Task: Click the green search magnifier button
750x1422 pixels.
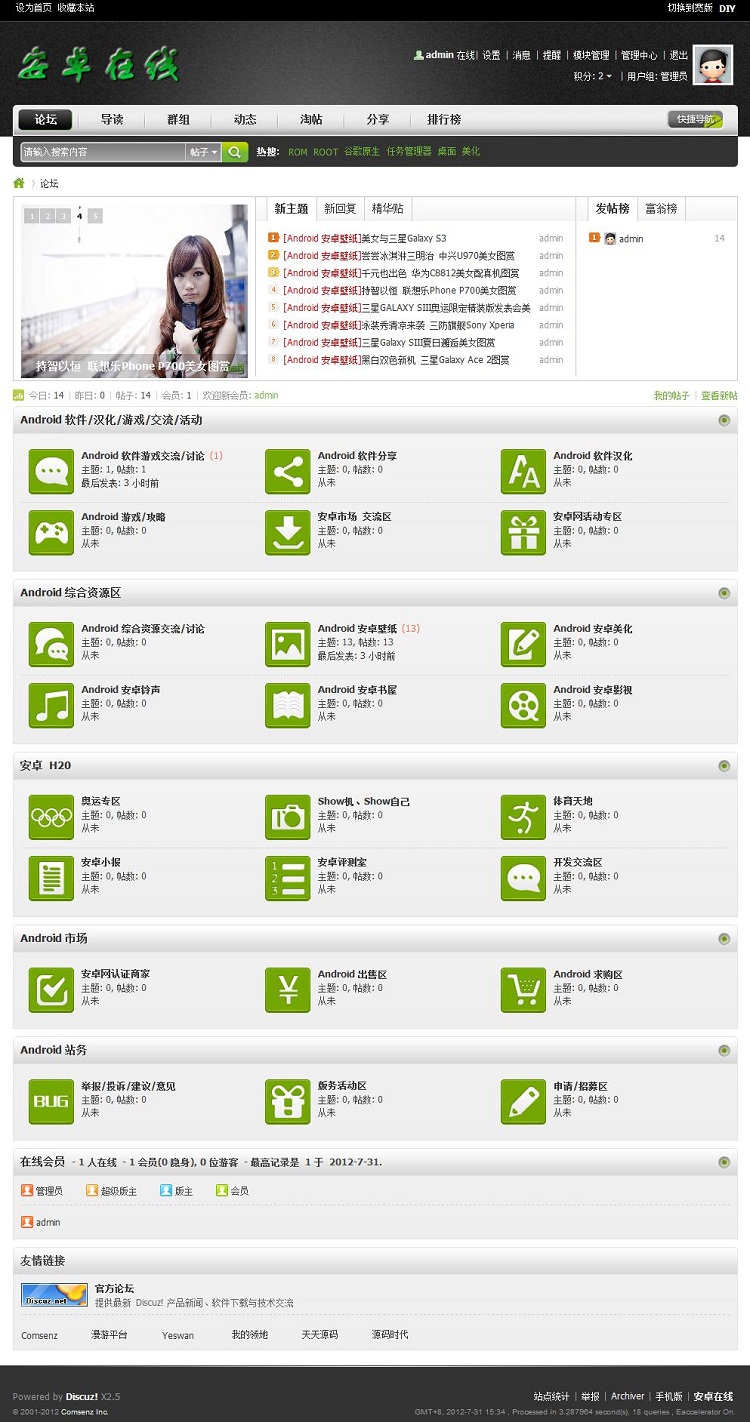Action: 234,152
